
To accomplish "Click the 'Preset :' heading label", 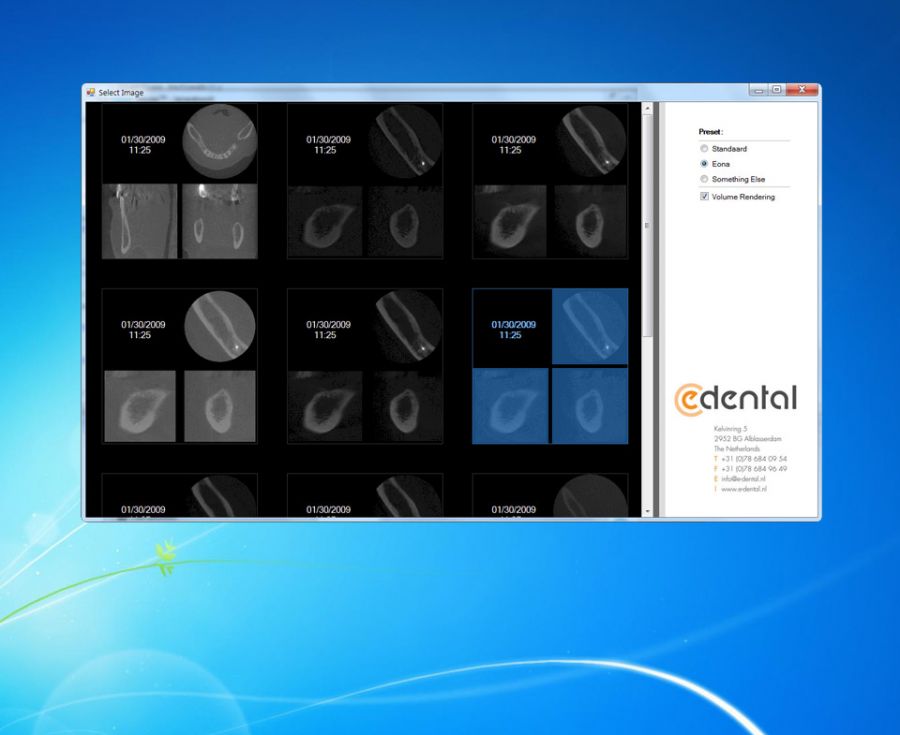I will (711, 131).
